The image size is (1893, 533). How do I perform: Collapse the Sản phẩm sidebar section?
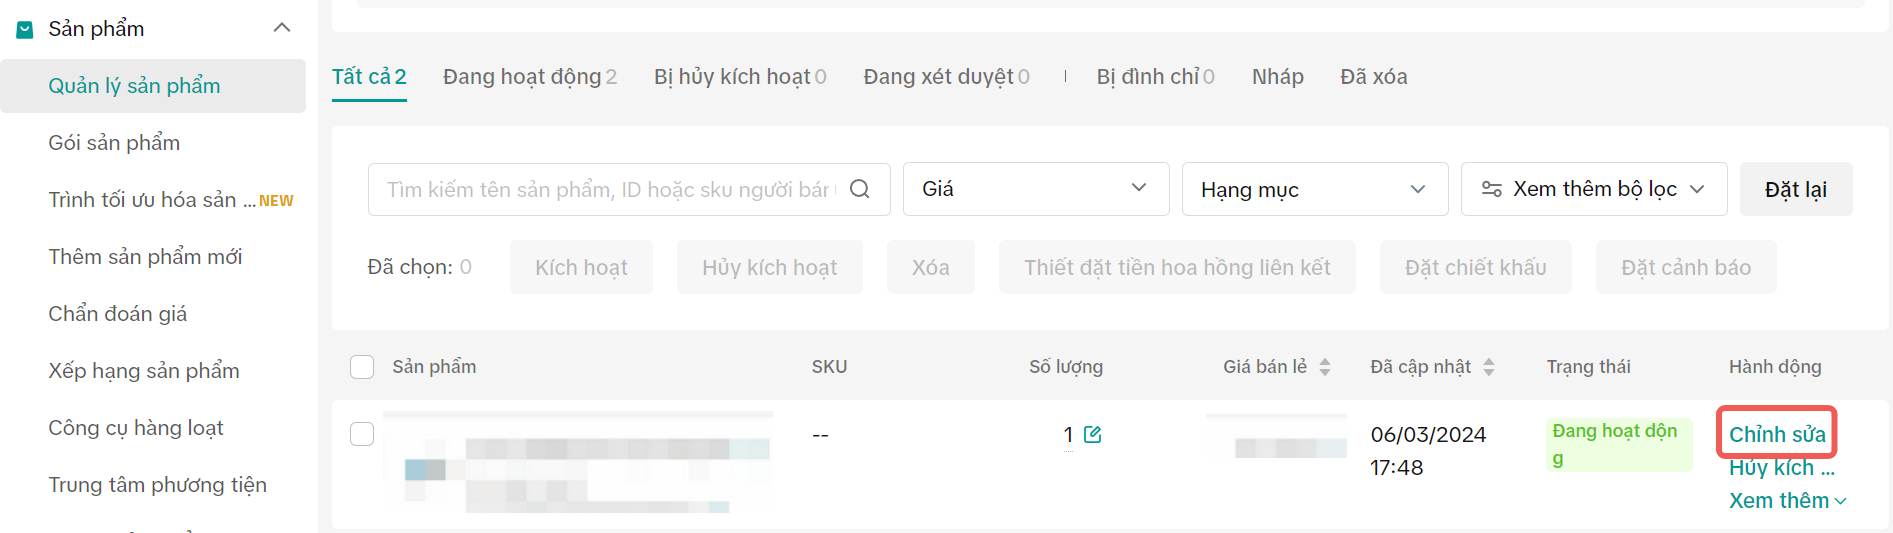coord(282,28)
